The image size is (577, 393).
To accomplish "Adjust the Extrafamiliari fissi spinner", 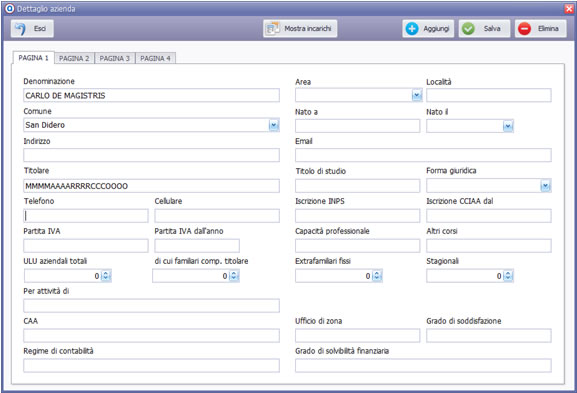I will click(x=377, y=276).
